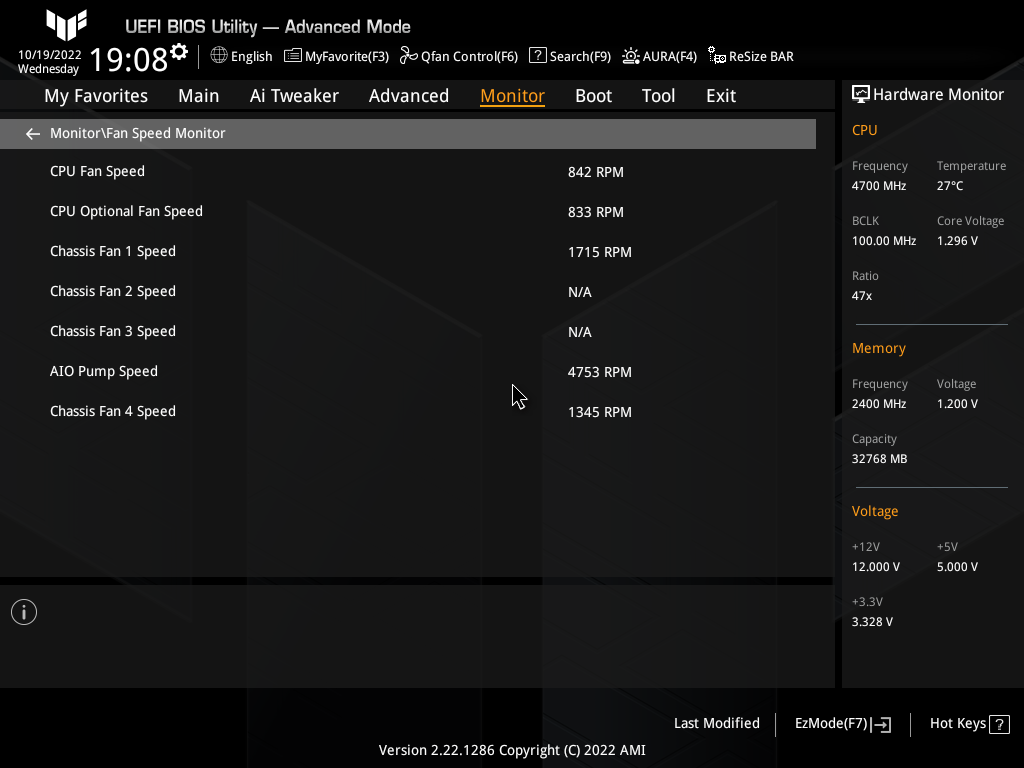The height and width of the screenshot is (768, 1024).
Task: Switch to the Boot tab
Action: point(593,95)
